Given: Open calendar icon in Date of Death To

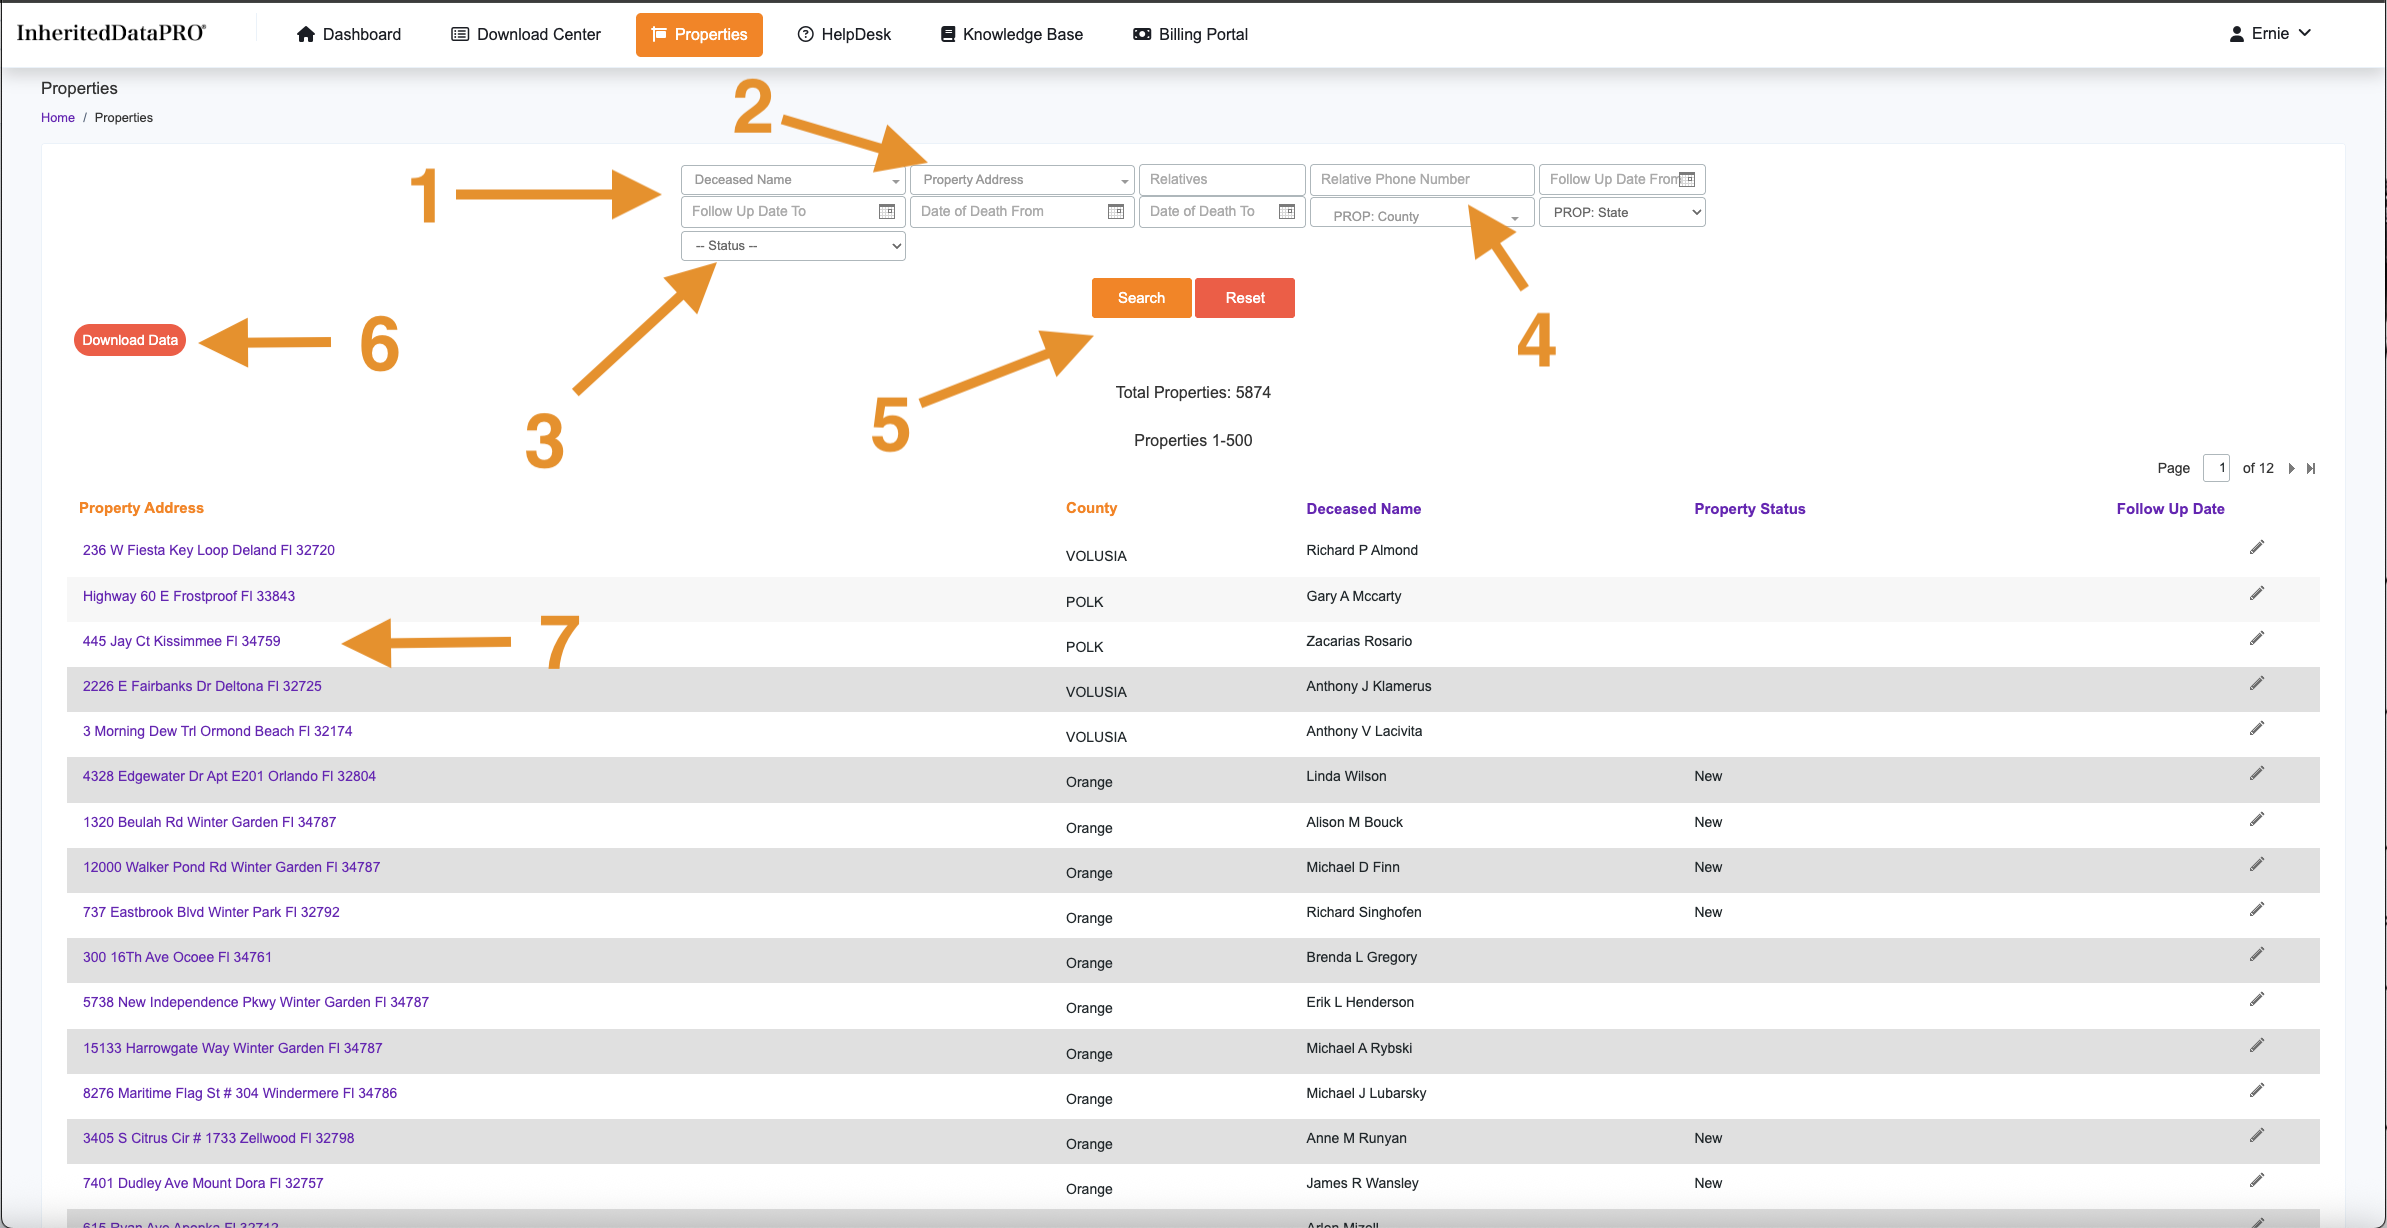Looking at the screenshot, I should coord(1287,211).
